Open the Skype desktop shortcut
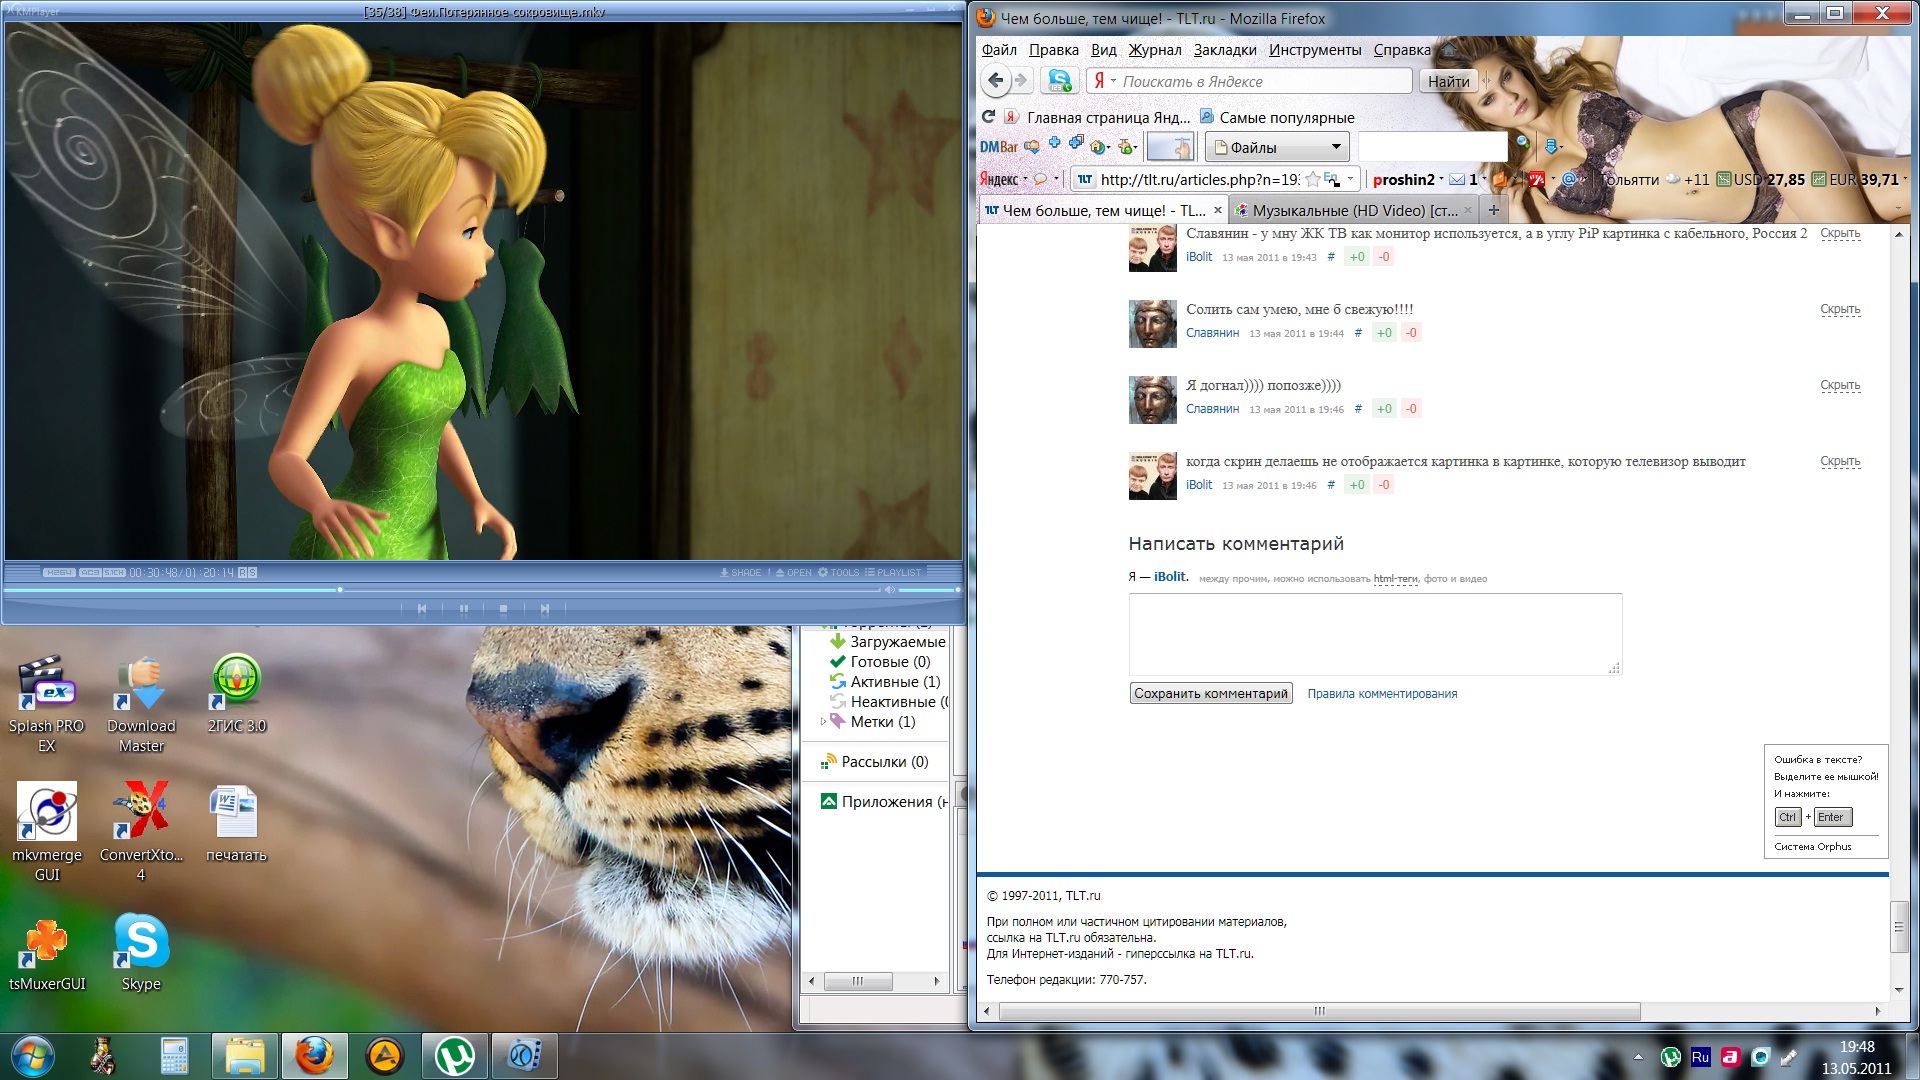The image size is (1920, 1080). pos(141,952)
